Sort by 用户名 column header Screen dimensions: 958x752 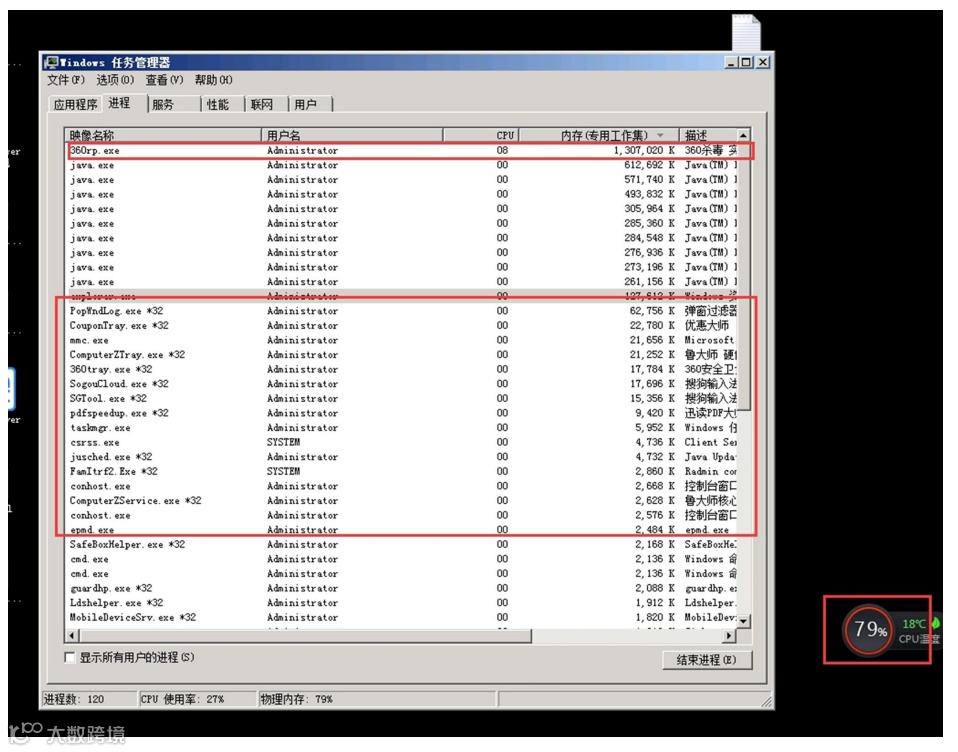[x=353, y=135]
